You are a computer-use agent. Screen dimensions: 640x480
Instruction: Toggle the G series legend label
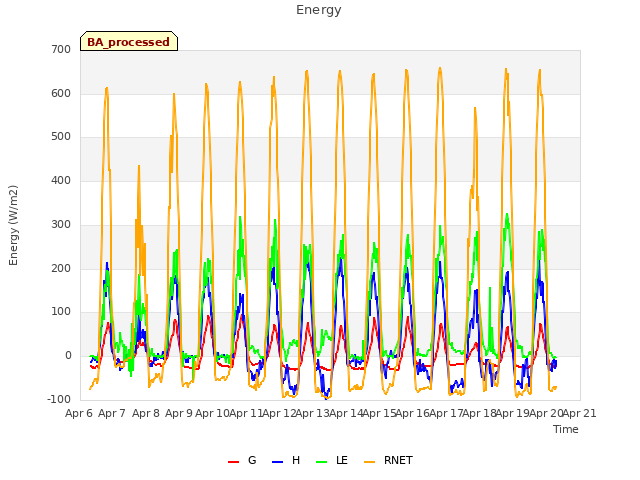(252, 460)
